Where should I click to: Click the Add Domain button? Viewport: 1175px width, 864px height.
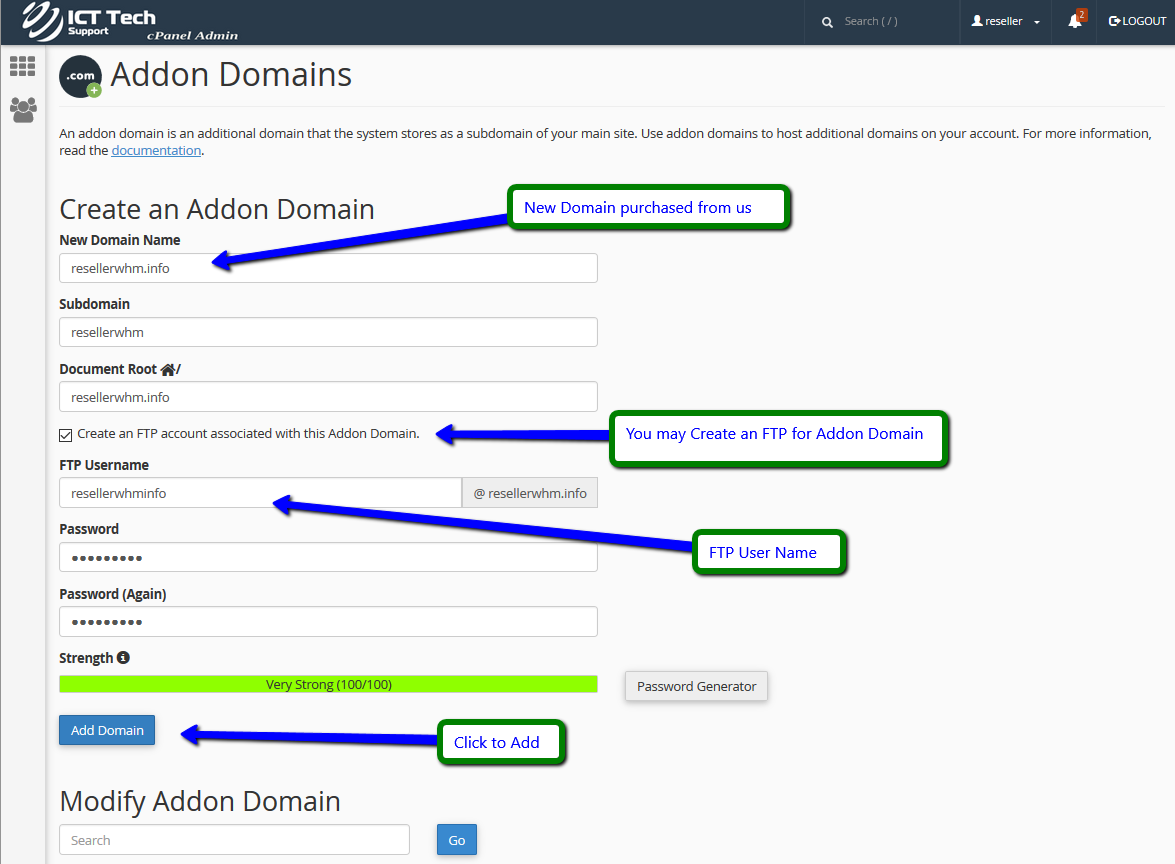coord(107,730)
